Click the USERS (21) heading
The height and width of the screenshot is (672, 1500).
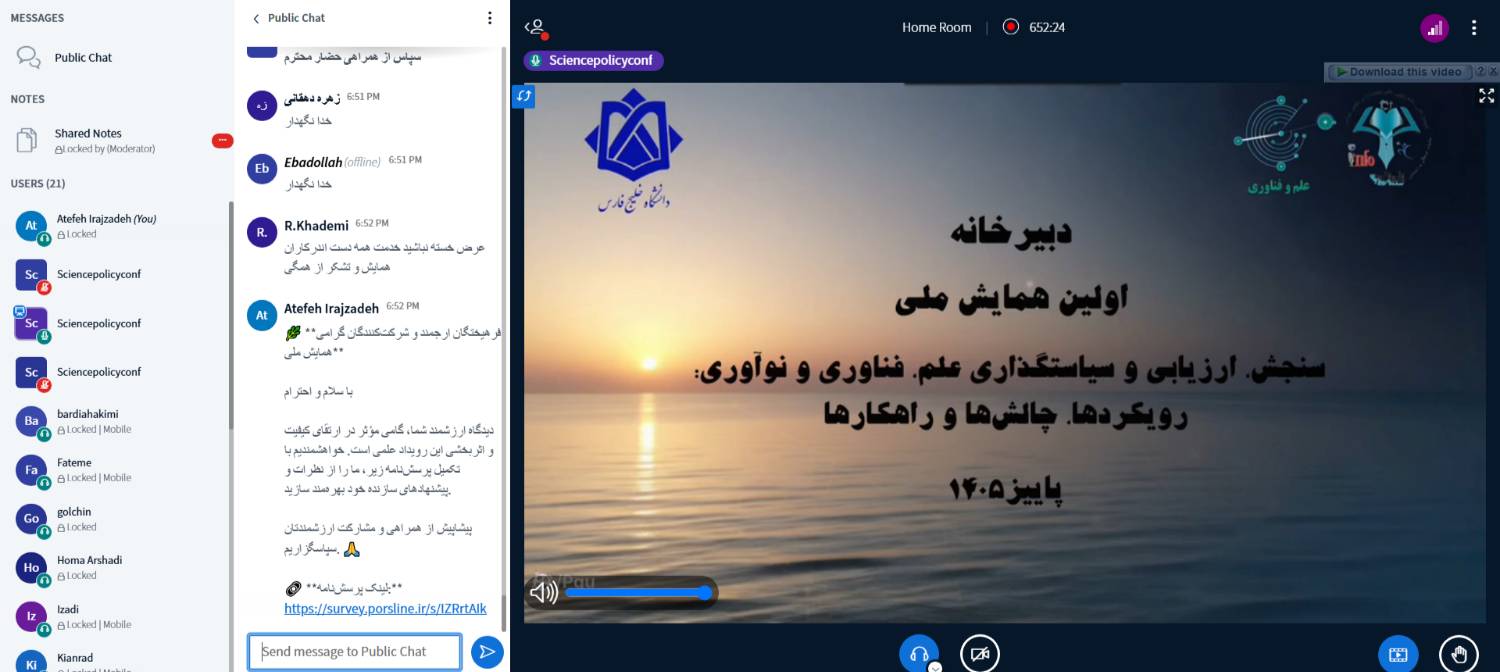tap(38, 184)
